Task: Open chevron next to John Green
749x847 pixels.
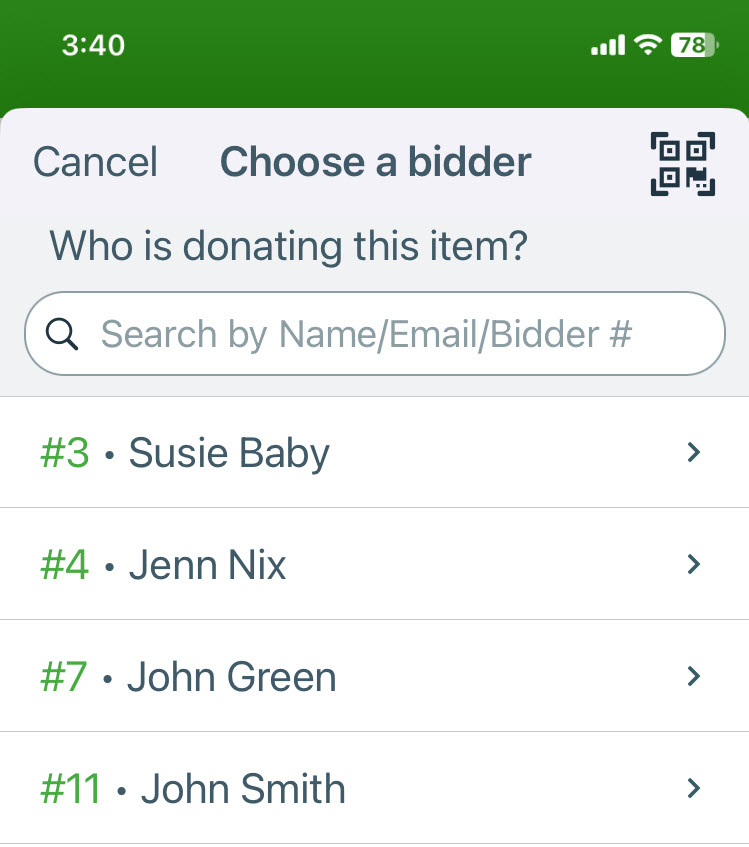Action: tap(694, 676)
